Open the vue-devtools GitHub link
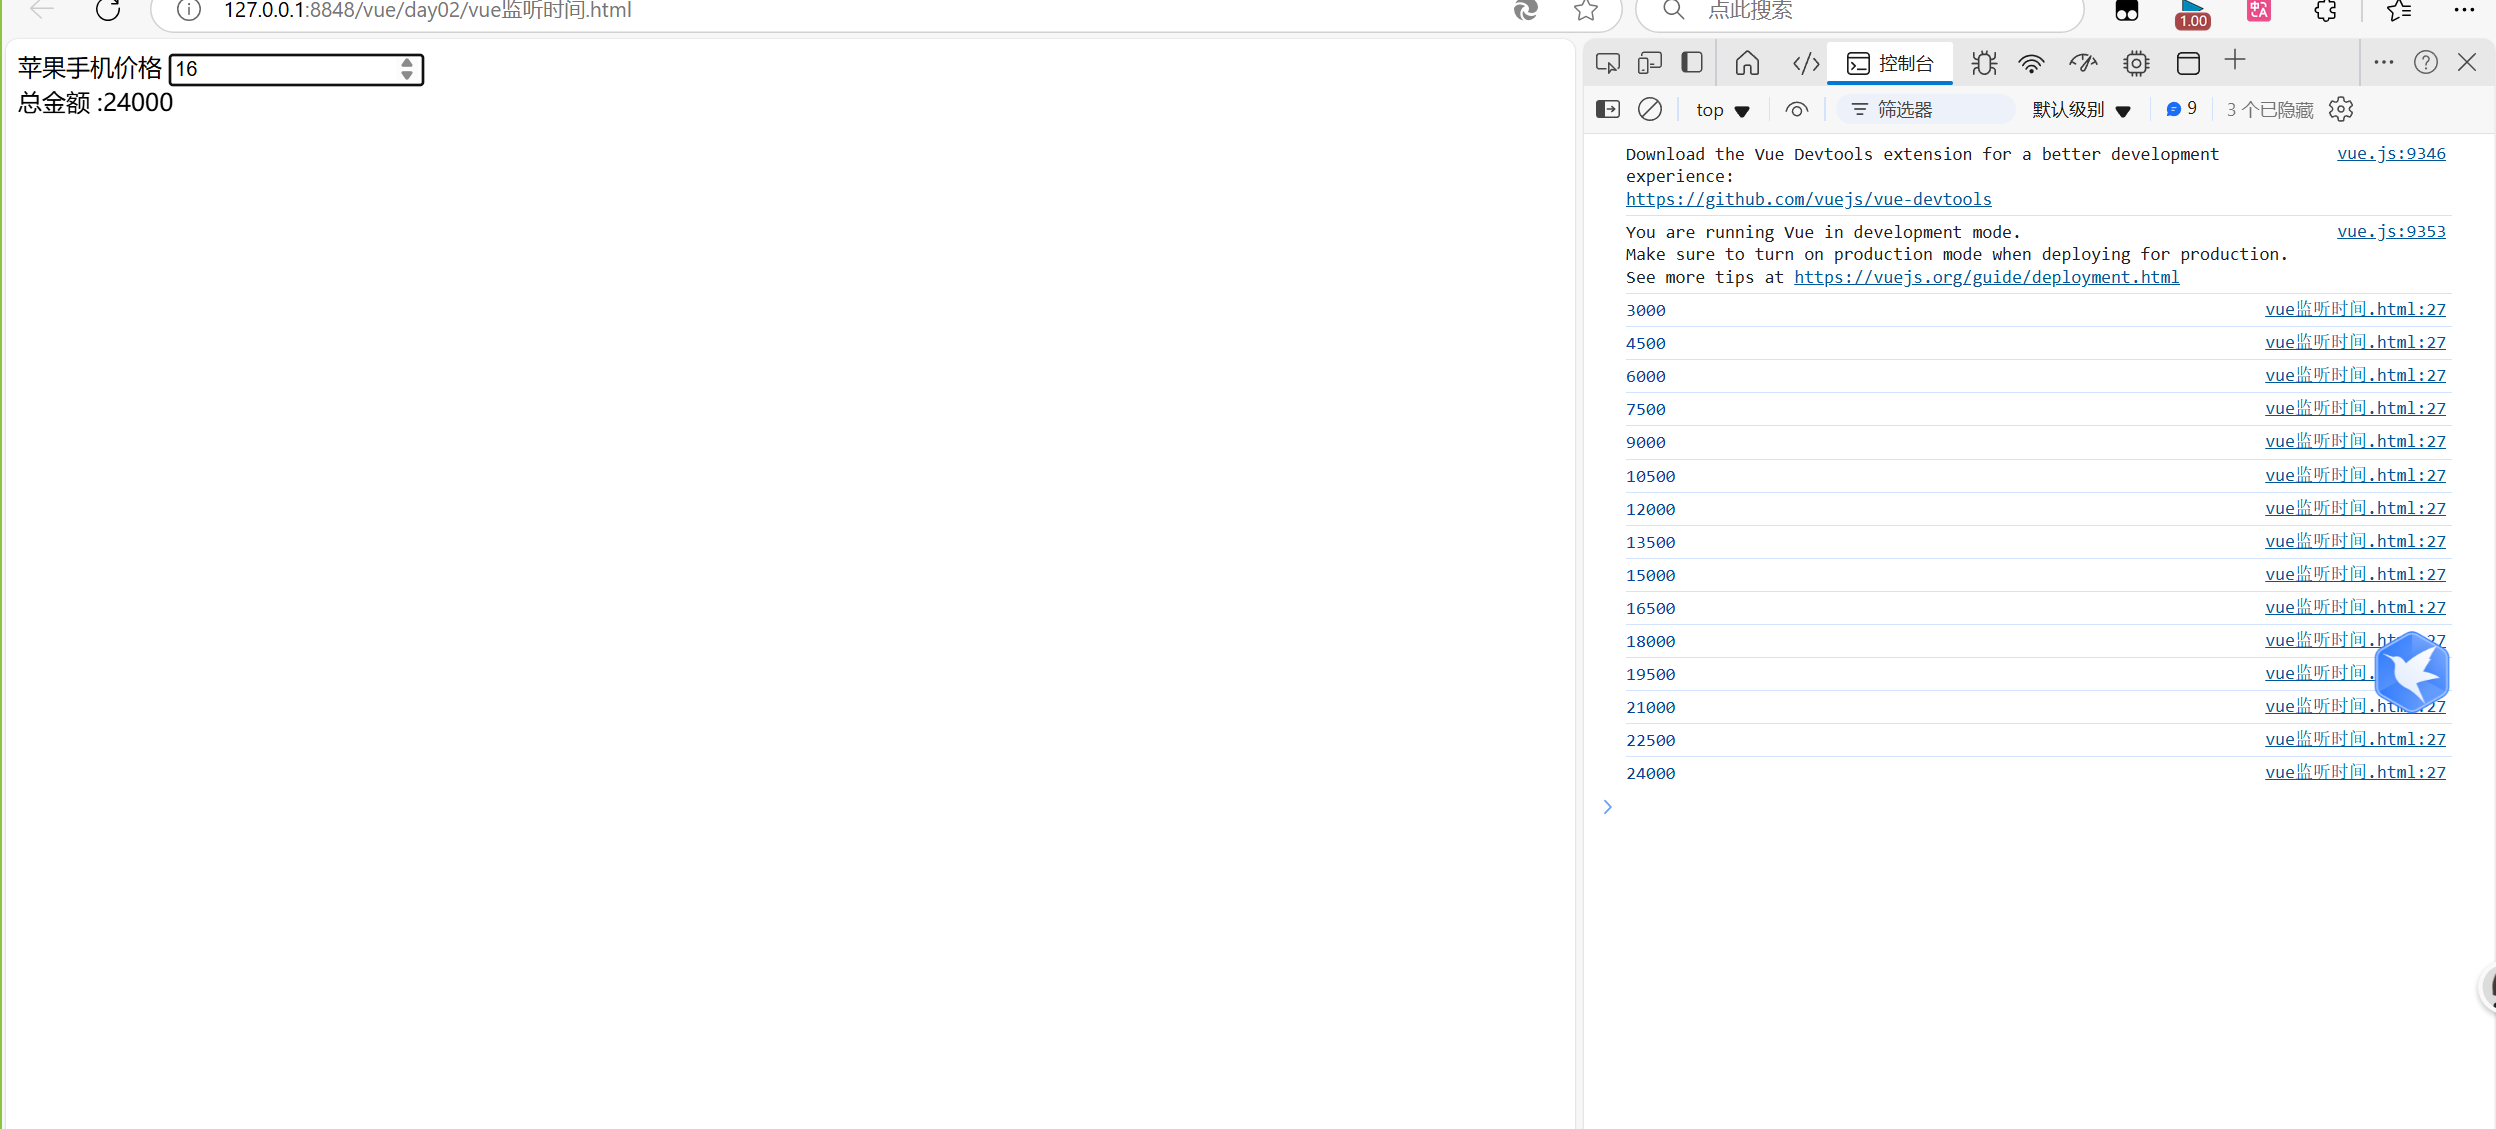This screenshot has height=1129, width=2496. 1808,199
